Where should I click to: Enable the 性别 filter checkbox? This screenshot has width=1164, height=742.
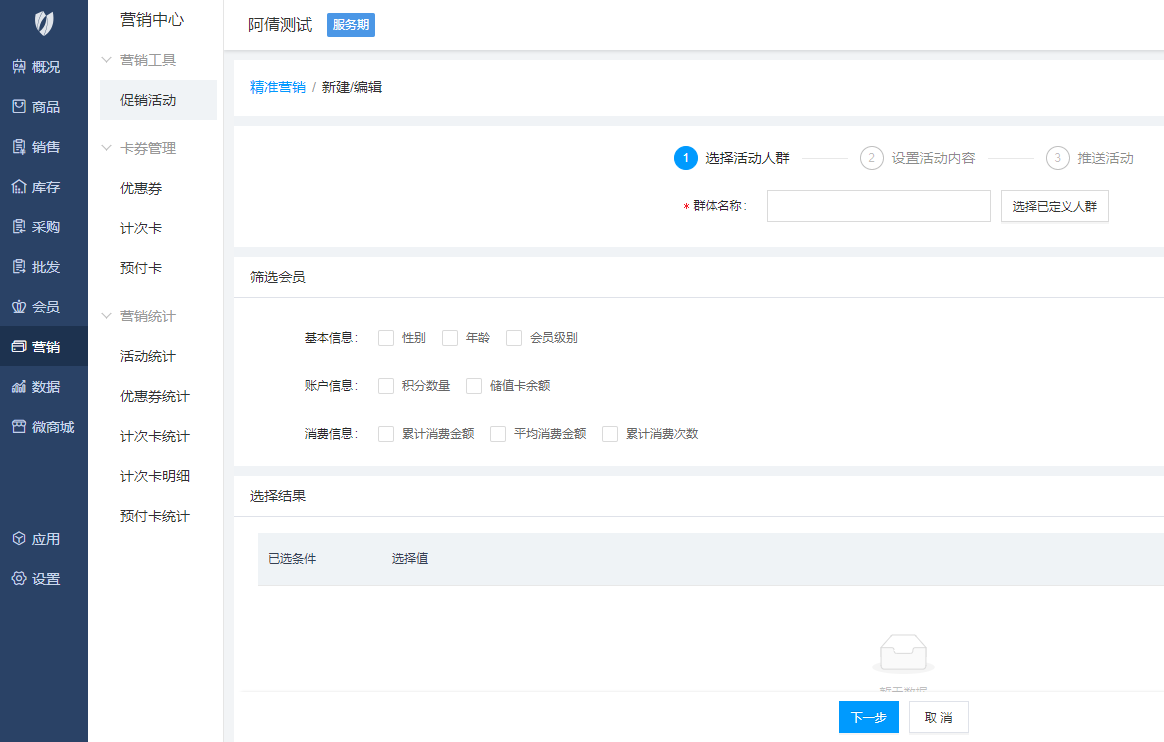pyautogui.click(x=386, y=338)
